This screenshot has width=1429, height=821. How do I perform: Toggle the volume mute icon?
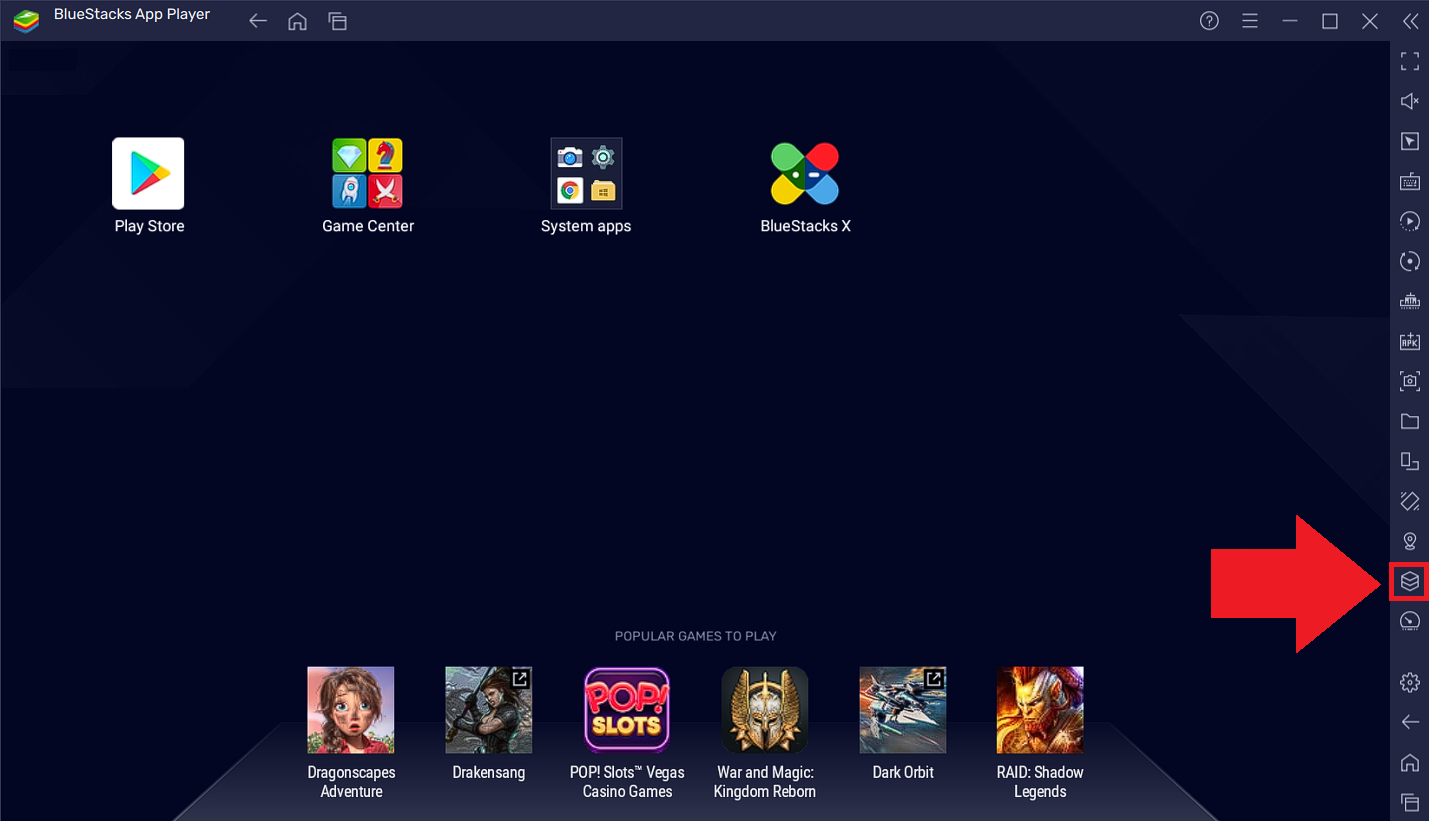[1410, 101]
